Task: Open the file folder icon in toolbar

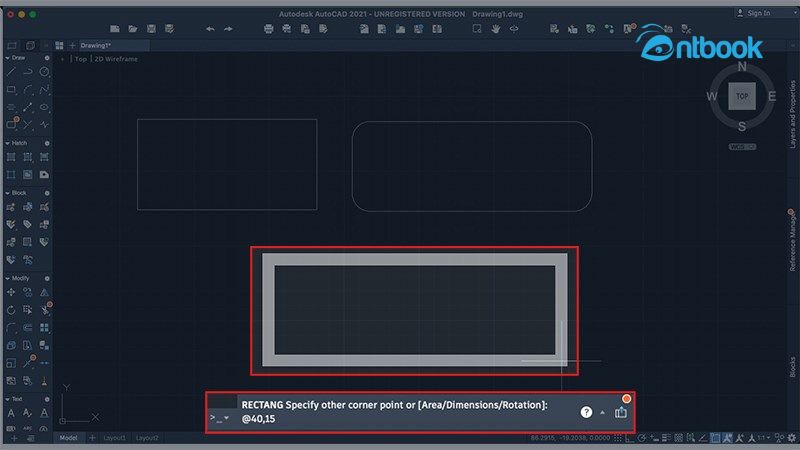Action: click(133, 29)
